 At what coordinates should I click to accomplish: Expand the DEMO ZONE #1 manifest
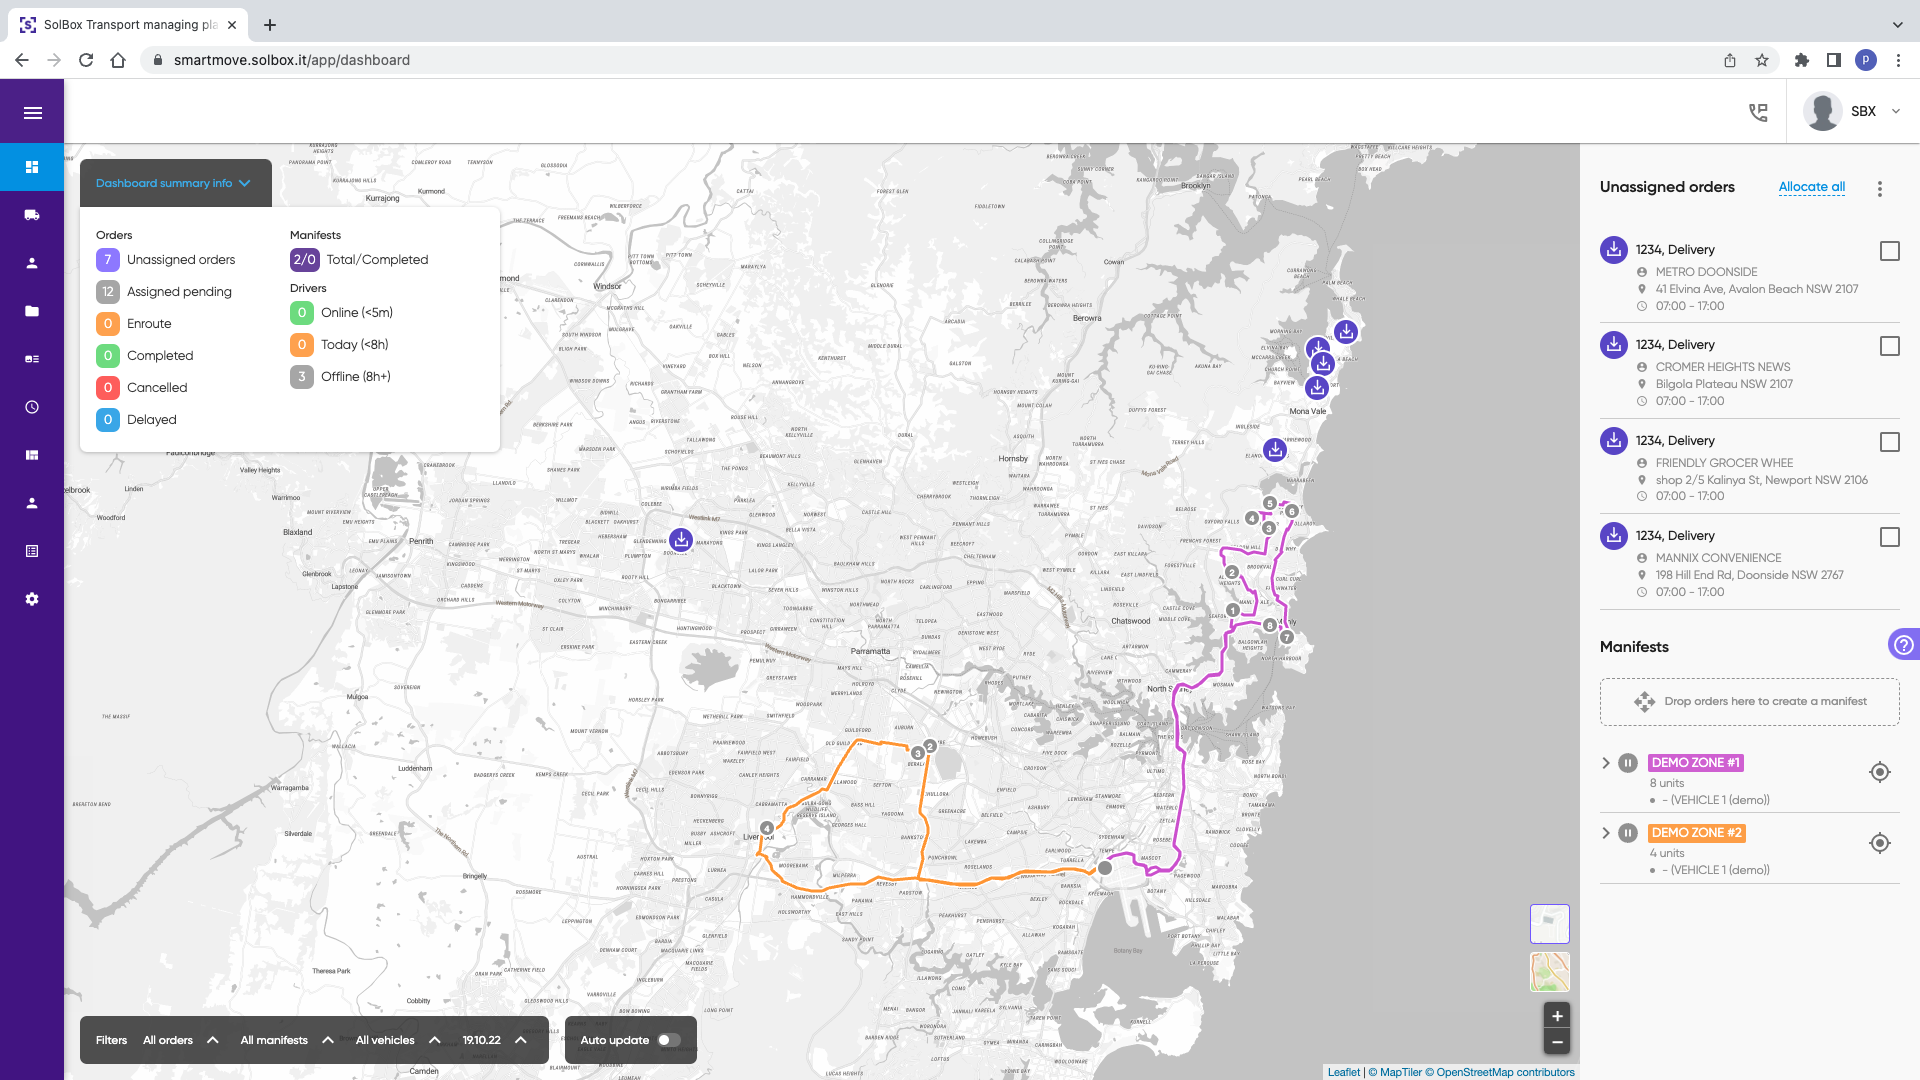point(1606,763)
